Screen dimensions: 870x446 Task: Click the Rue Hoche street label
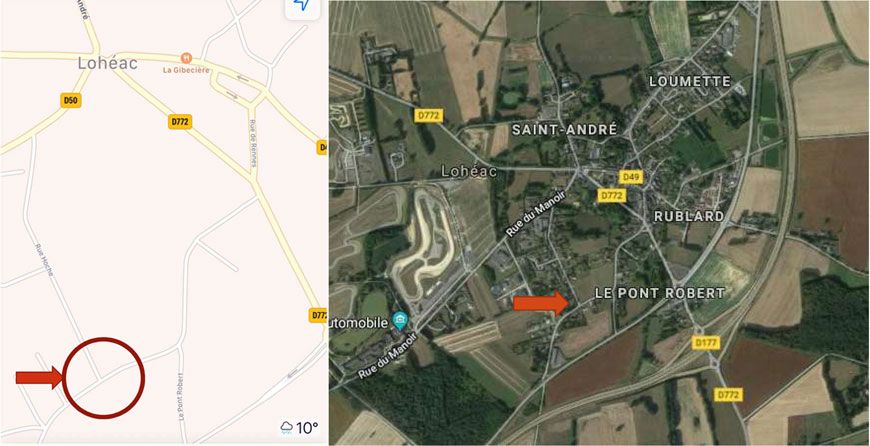tap(45, 261)
